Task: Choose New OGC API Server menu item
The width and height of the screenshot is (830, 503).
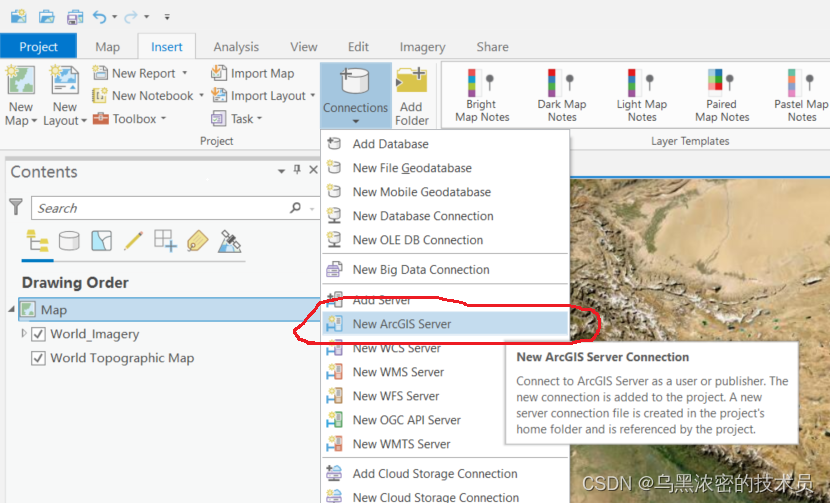Action: pyautogui.click(x=413, y=420)
